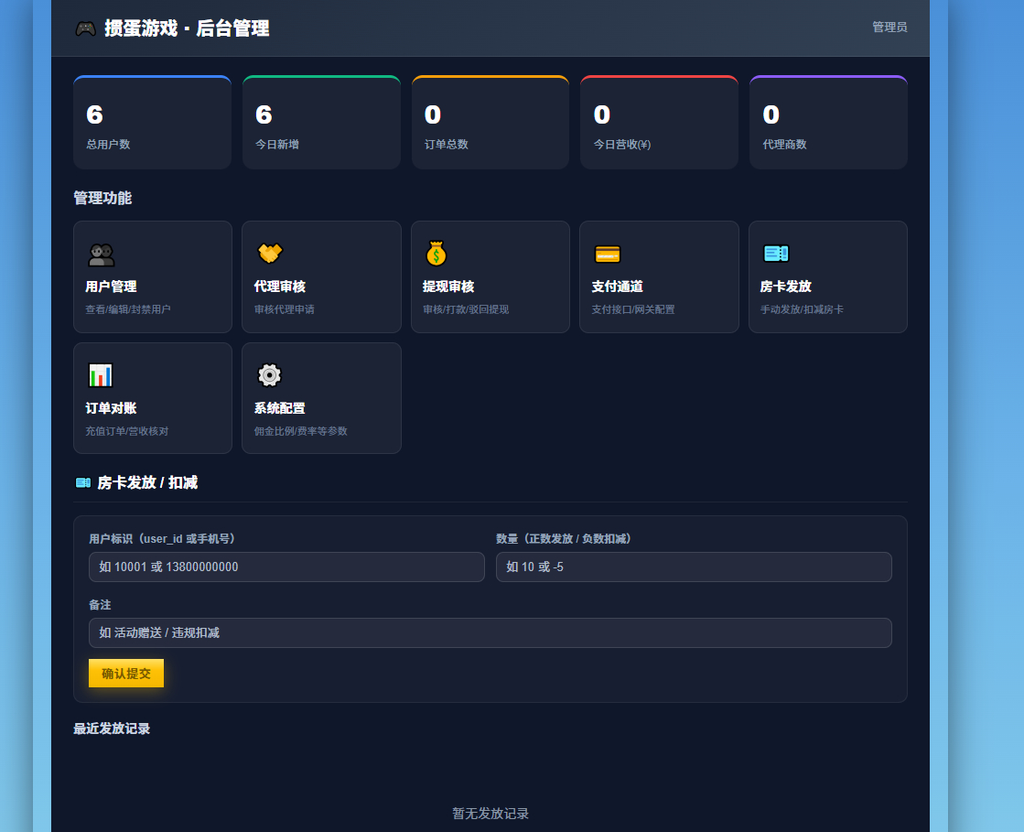Click 审核/打款/驳回提现 description text

(466, 309)
